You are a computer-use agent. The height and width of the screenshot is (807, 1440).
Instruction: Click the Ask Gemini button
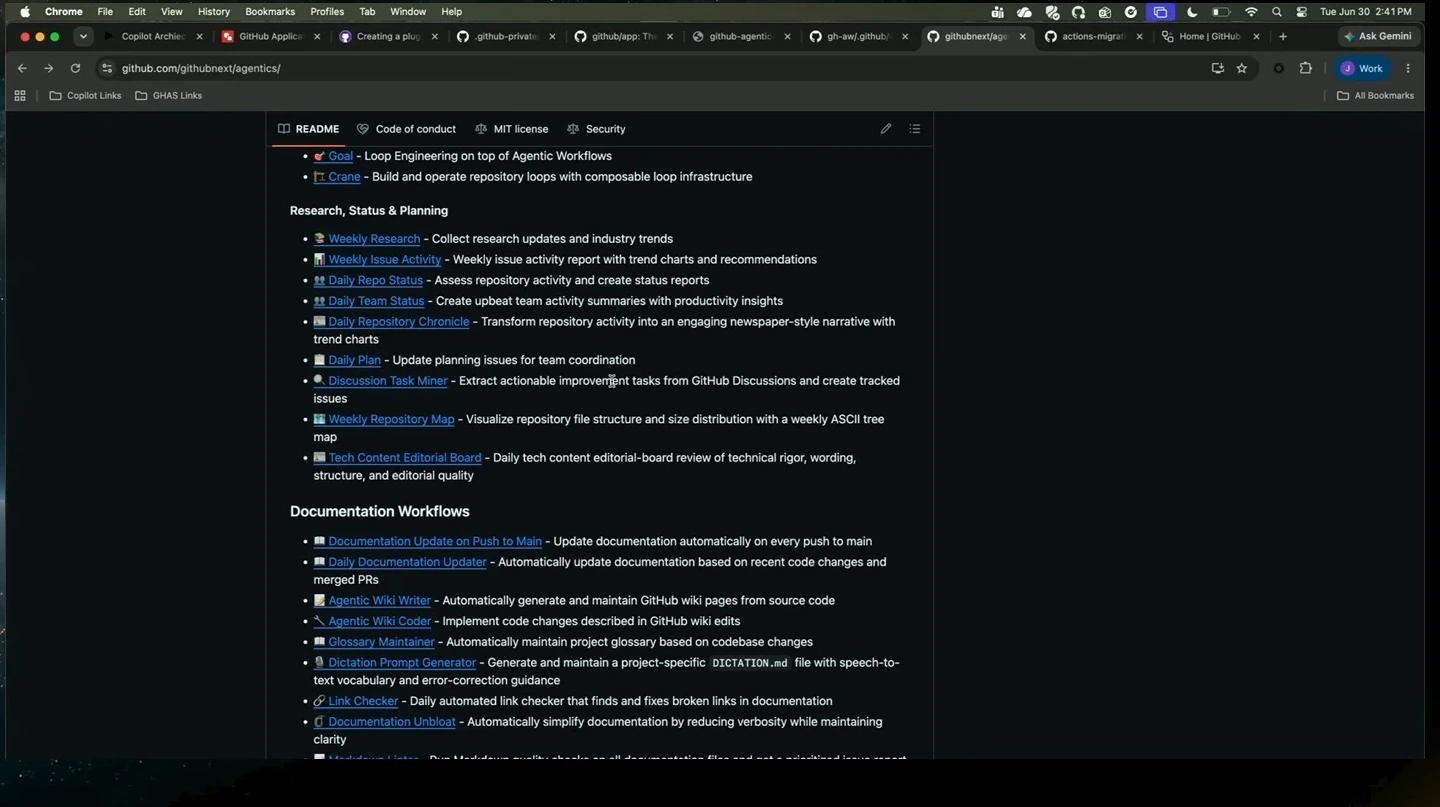tap(1378, 36)
